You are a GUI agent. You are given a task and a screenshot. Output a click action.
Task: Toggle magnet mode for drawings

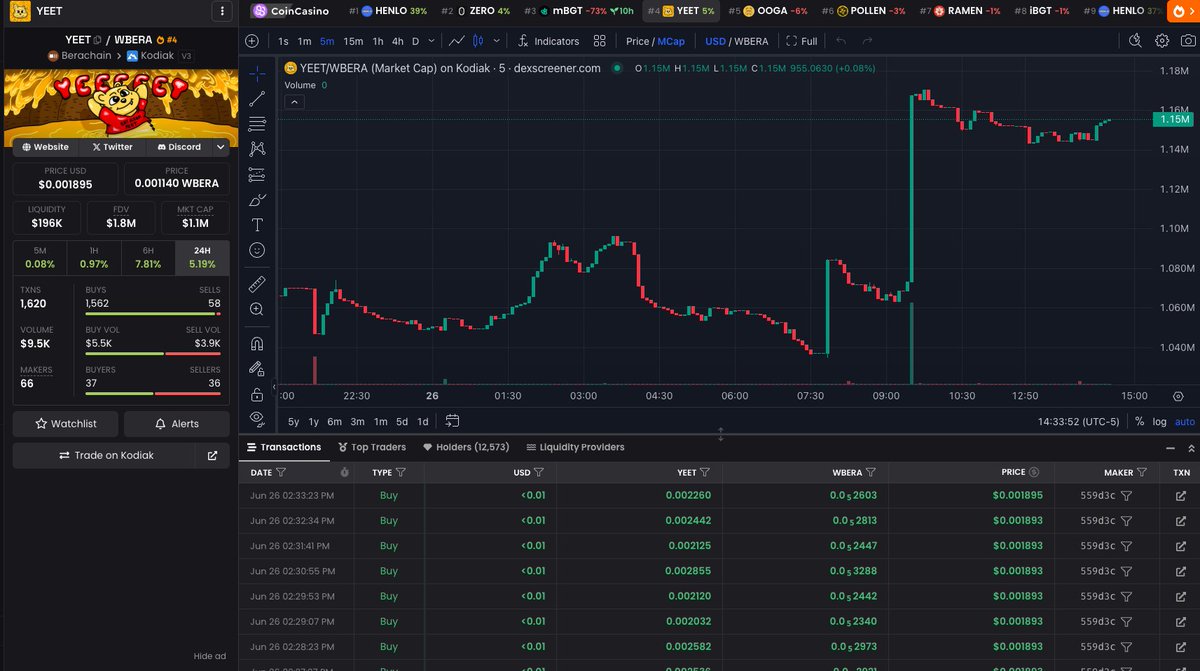point(257,343)
